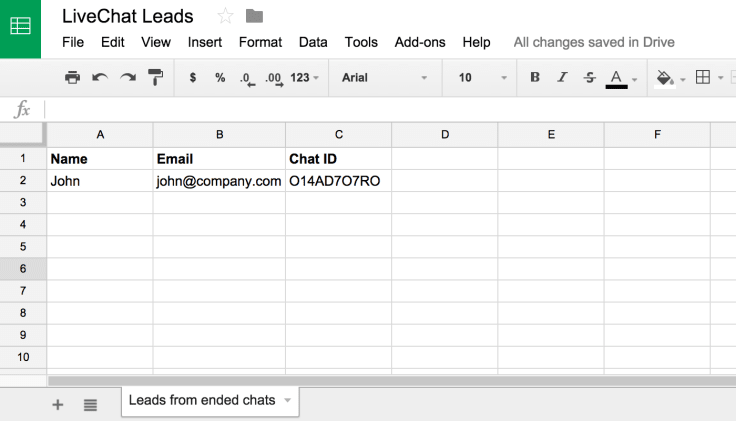Open the Add-ons menu

click(420, 42)
